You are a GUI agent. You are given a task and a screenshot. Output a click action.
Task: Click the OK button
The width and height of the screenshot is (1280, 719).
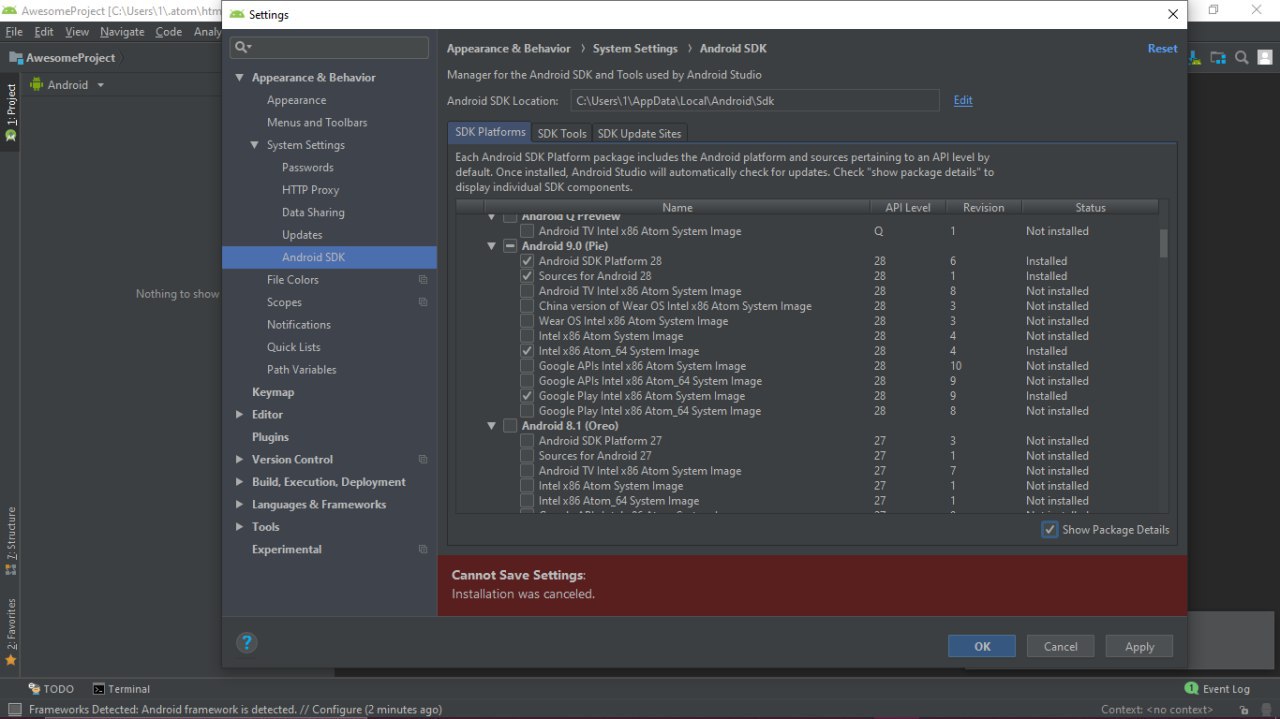point(982,646)
